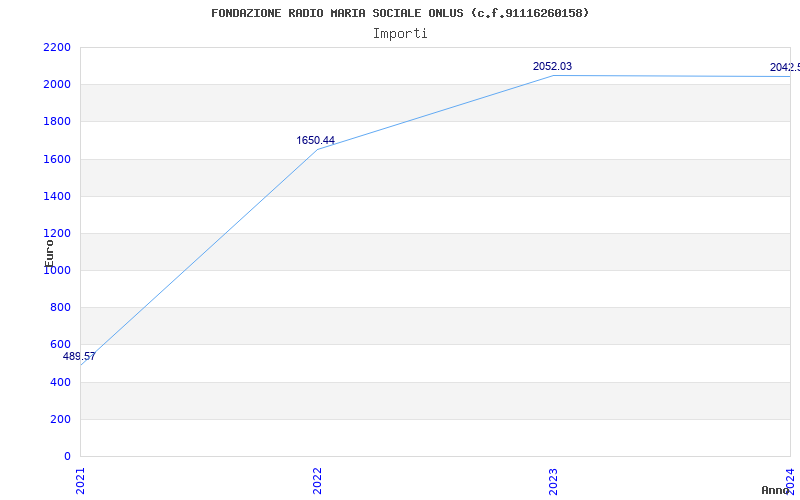800x500 pixels.
Task: Click the y-axis value 0
Action: 67,456
